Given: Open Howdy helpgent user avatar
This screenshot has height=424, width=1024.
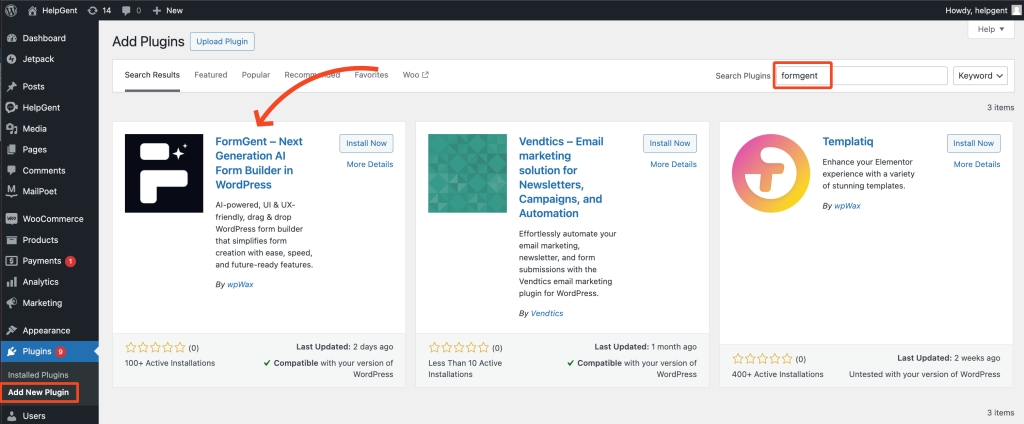Looking at the screenshot, I should pyautogui.click(x=1016, y=10).
